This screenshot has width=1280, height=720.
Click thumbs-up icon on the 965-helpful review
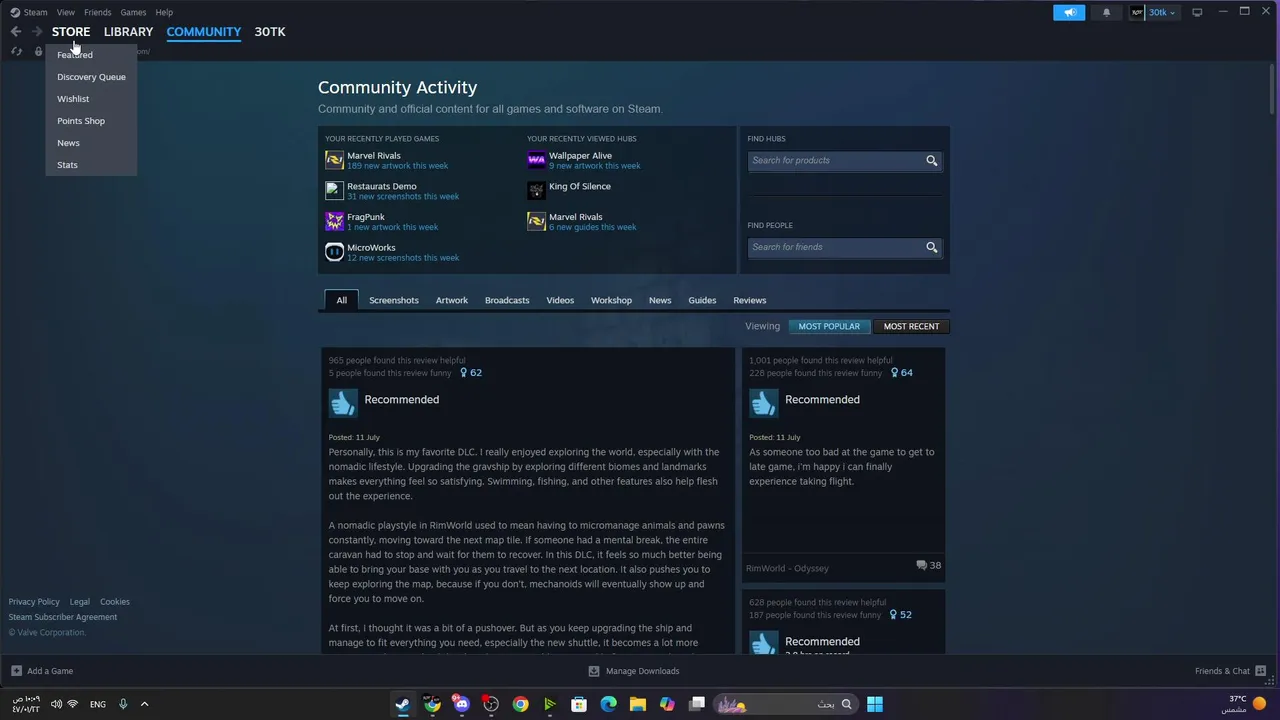(x=343, y=402)
